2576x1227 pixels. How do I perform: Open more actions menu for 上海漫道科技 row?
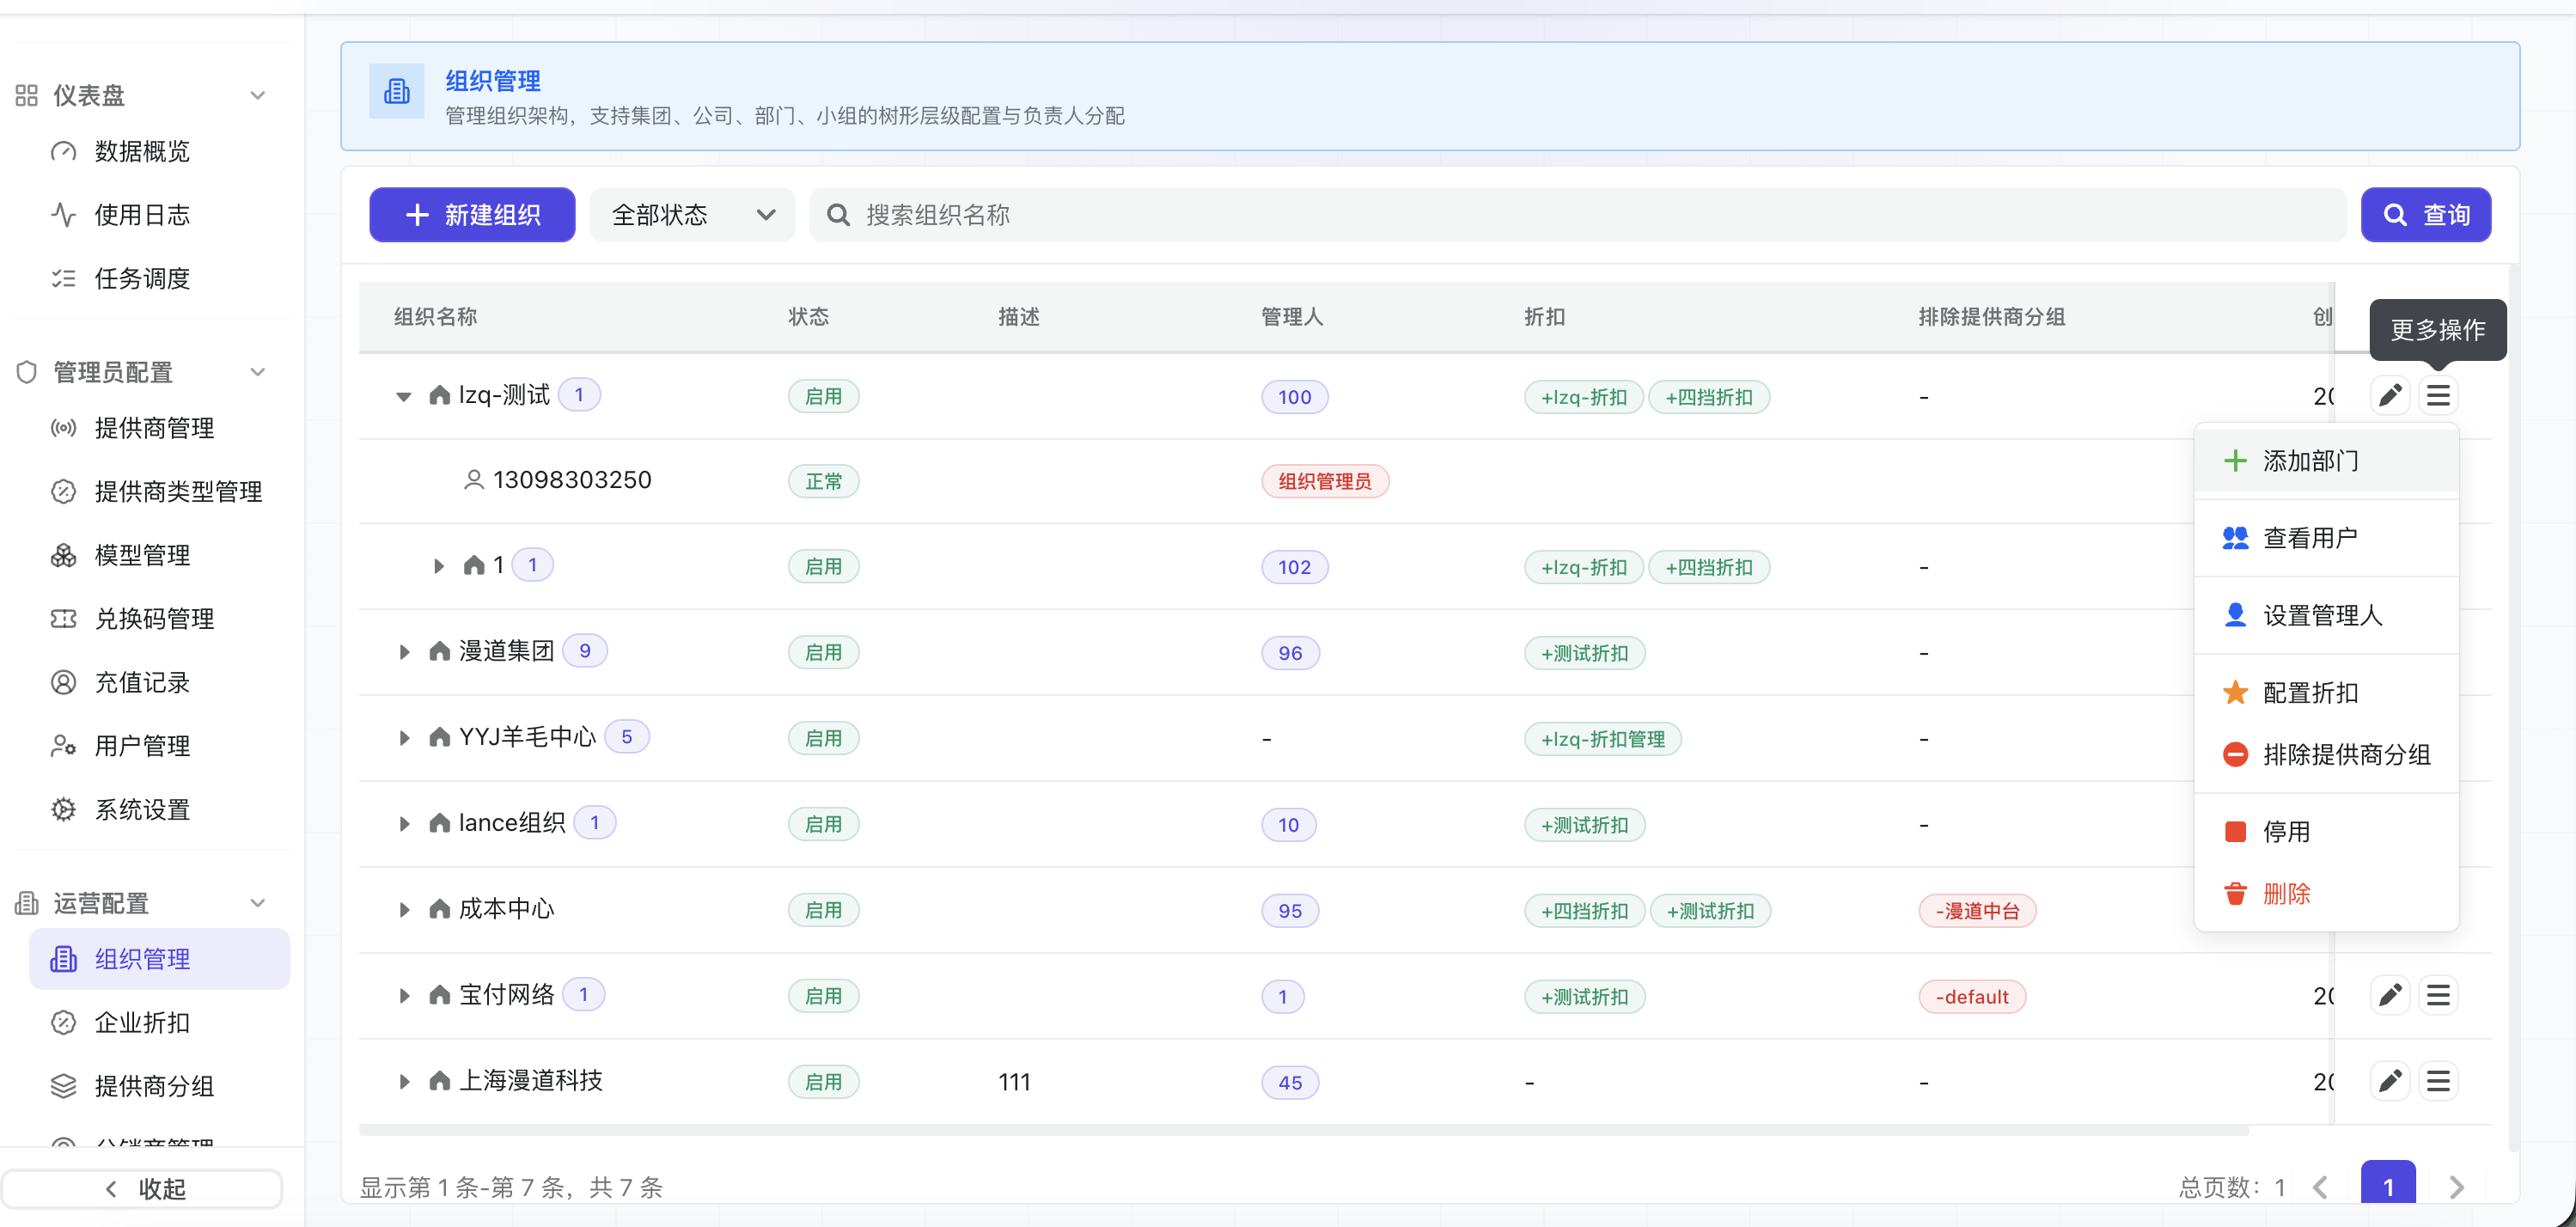(x=2437, y=1081)
